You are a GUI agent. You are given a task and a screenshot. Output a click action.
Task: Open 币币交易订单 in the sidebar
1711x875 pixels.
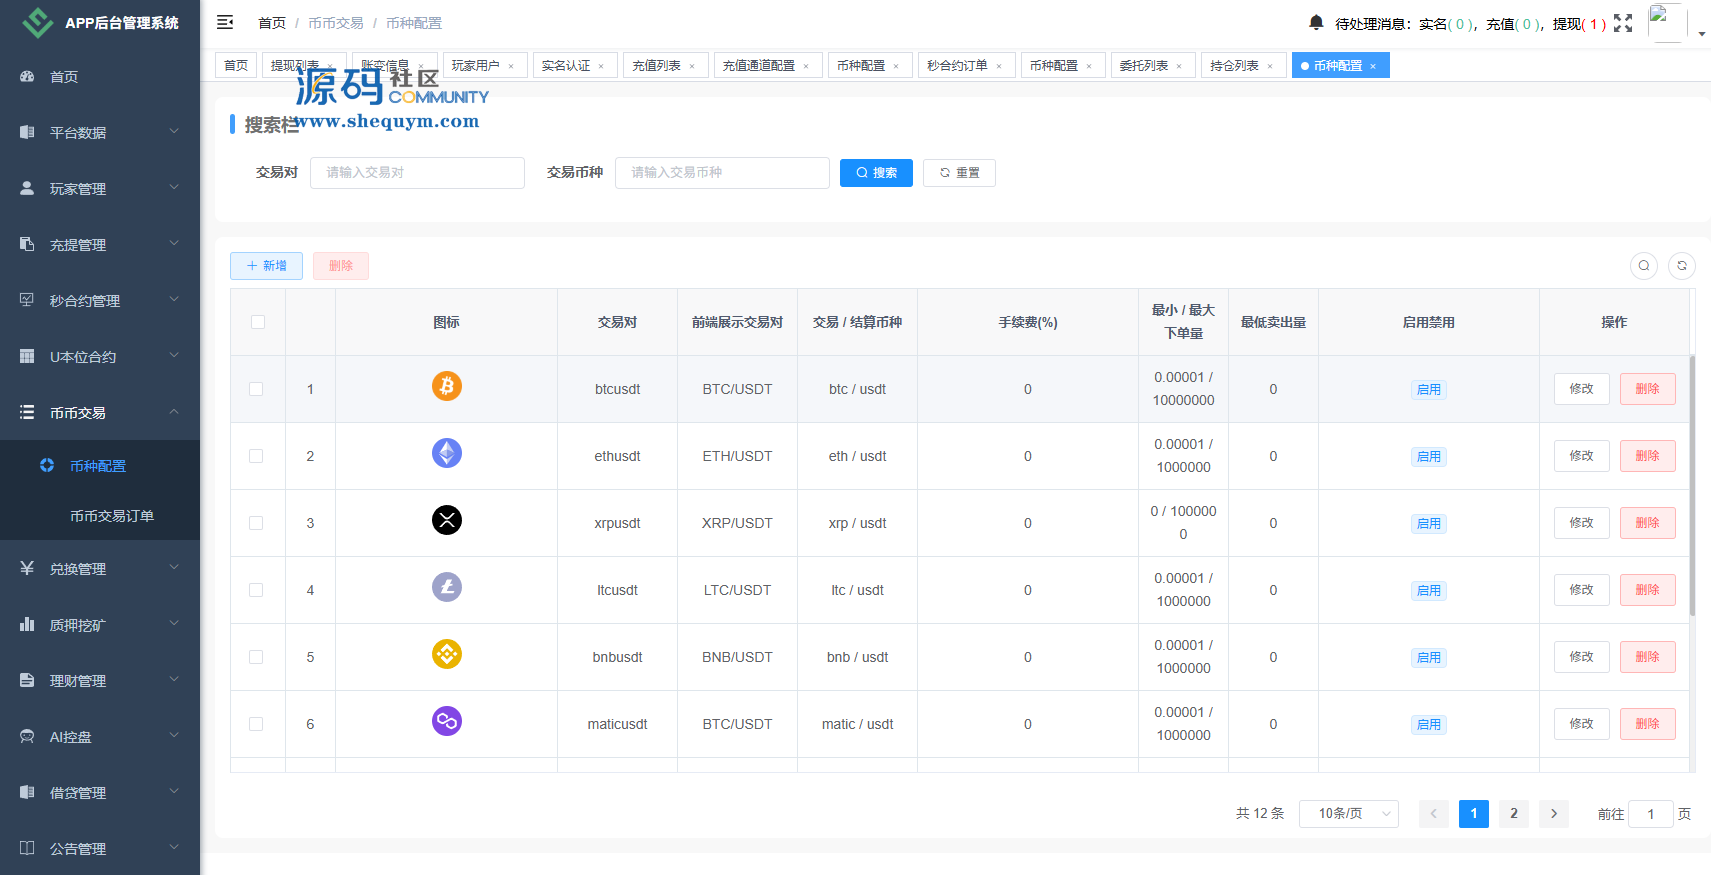[x=112, y=516]
